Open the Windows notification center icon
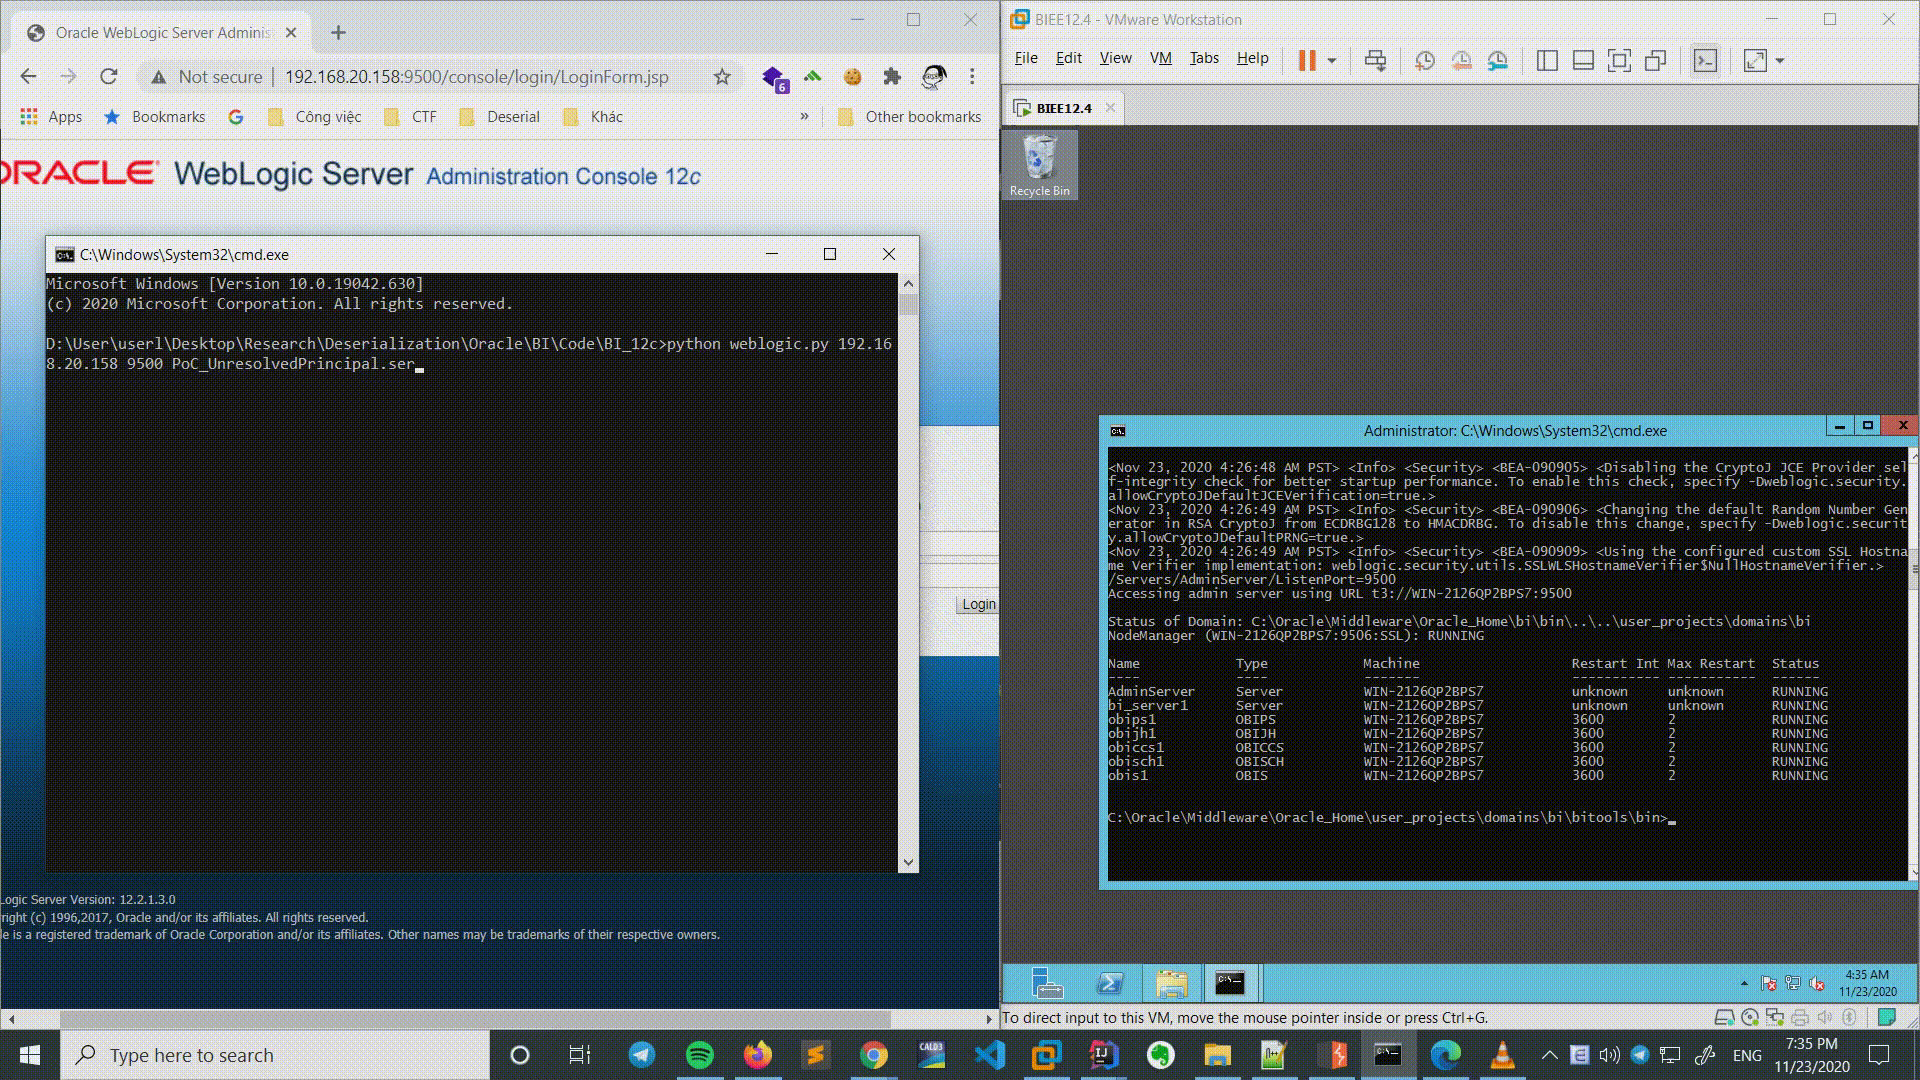The width and height of the screenshot is (1920, 1080). coord(1879,1055)
